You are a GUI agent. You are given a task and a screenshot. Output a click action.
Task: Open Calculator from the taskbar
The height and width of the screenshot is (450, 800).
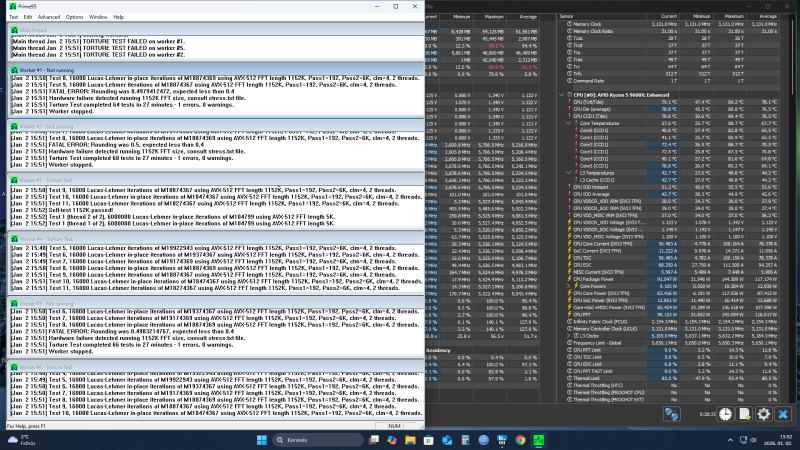click(465, 440)
